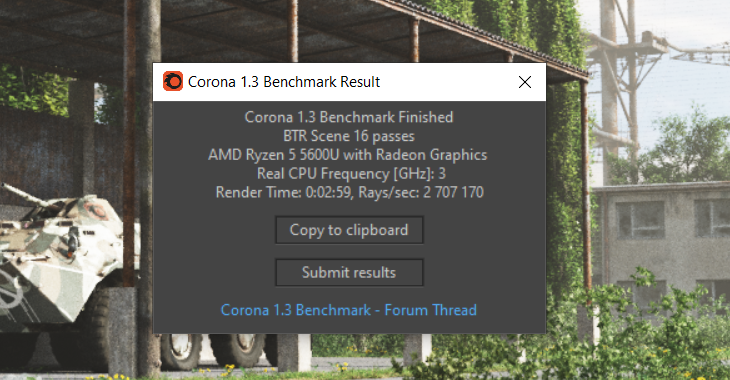The width and height of the screenshot is (730, 380).
Task: Click the concrete building window on the right
Action: (x=641, y=221)
